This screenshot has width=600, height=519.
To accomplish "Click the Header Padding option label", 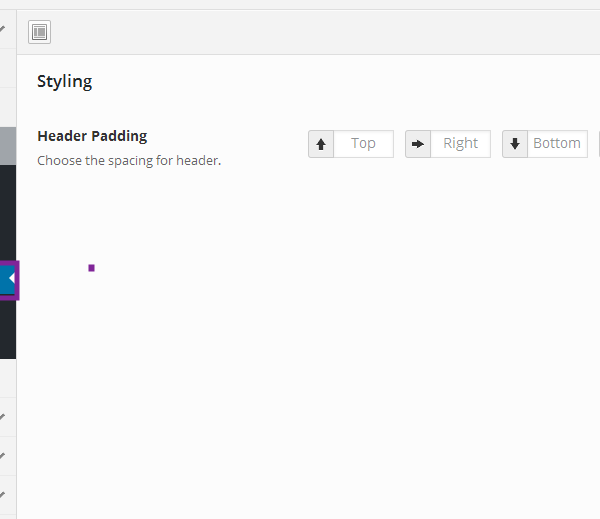I will tap(92, 136).
